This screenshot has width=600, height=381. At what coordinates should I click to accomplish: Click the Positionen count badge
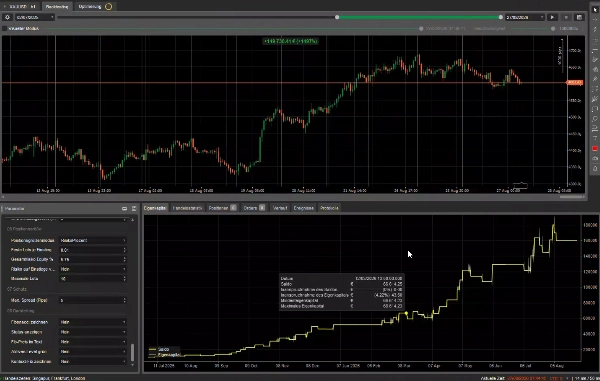(233, 208)
